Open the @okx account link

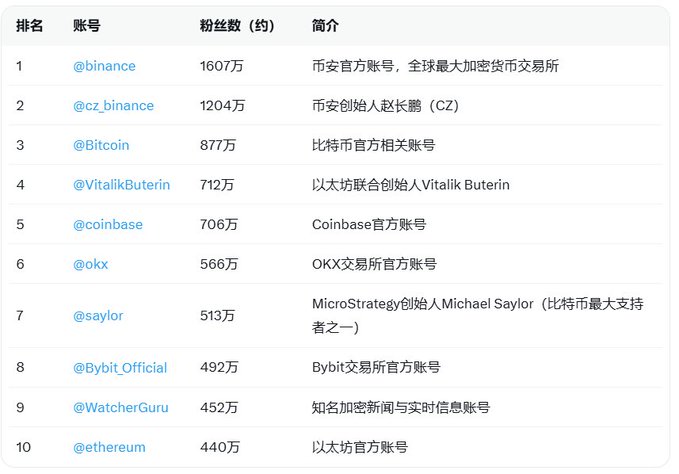(90, 264)
